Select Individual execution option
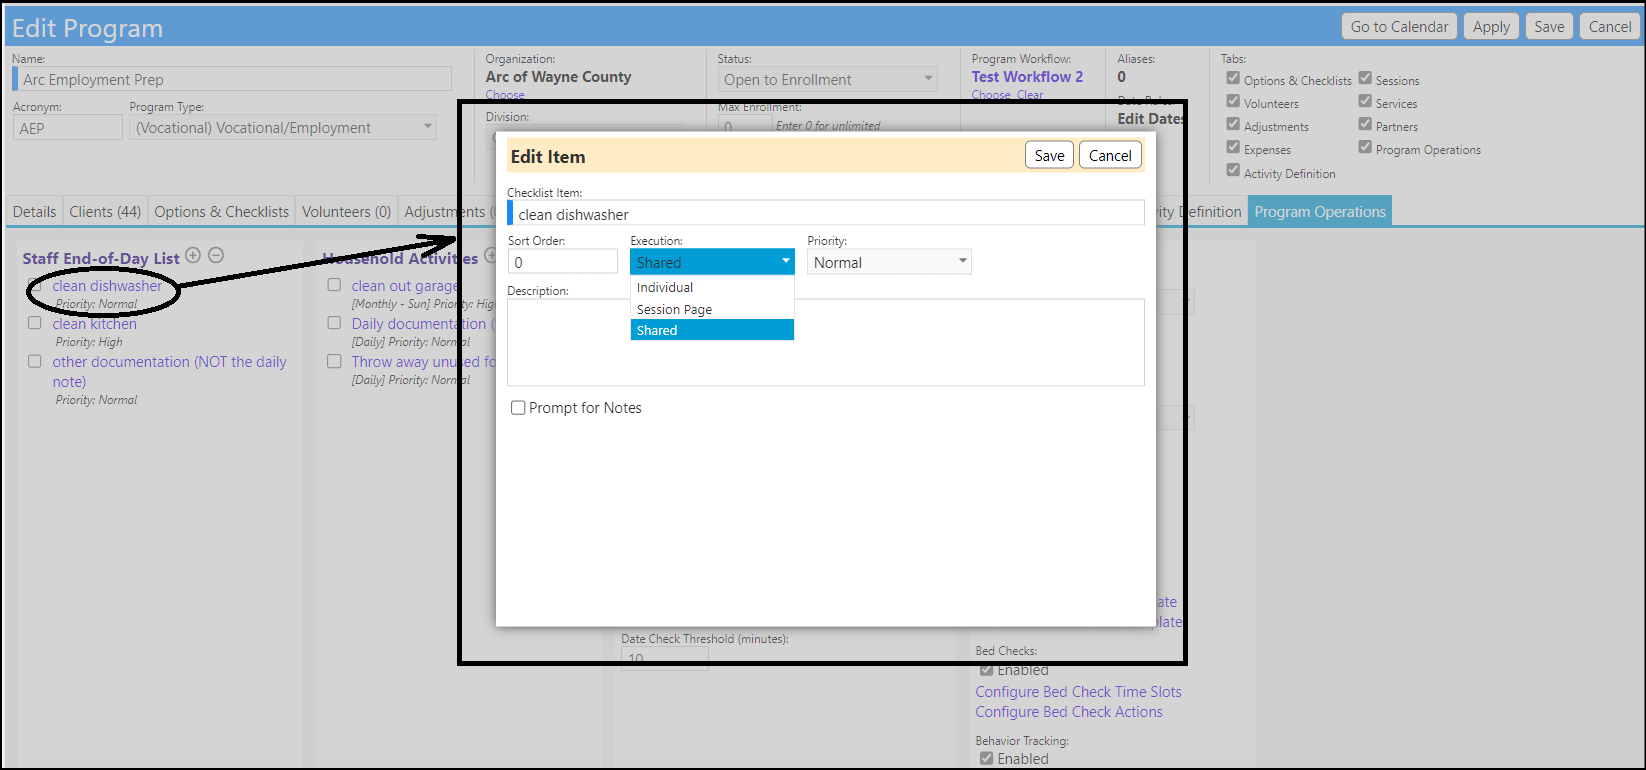1646x770 pixels. pyautogui.click(x=712, y=287)
